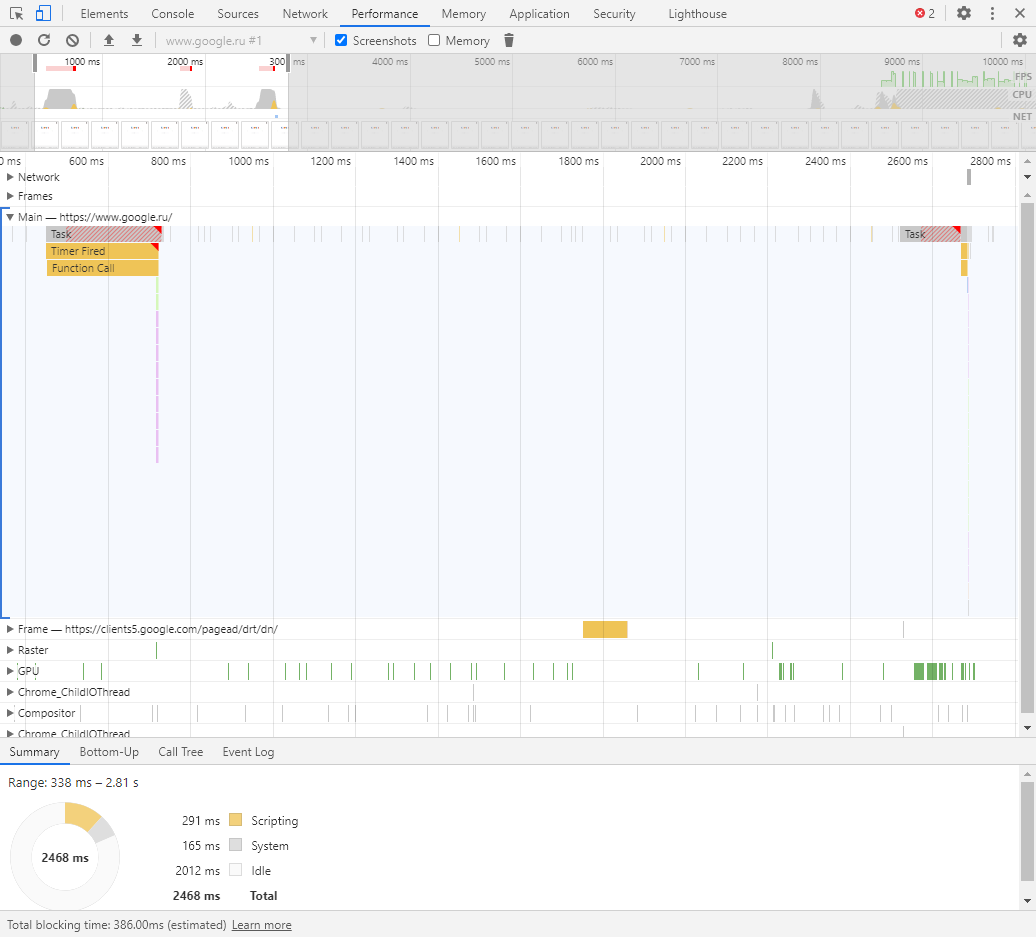Open the Bottom-Up tab

tap(109, 752)
